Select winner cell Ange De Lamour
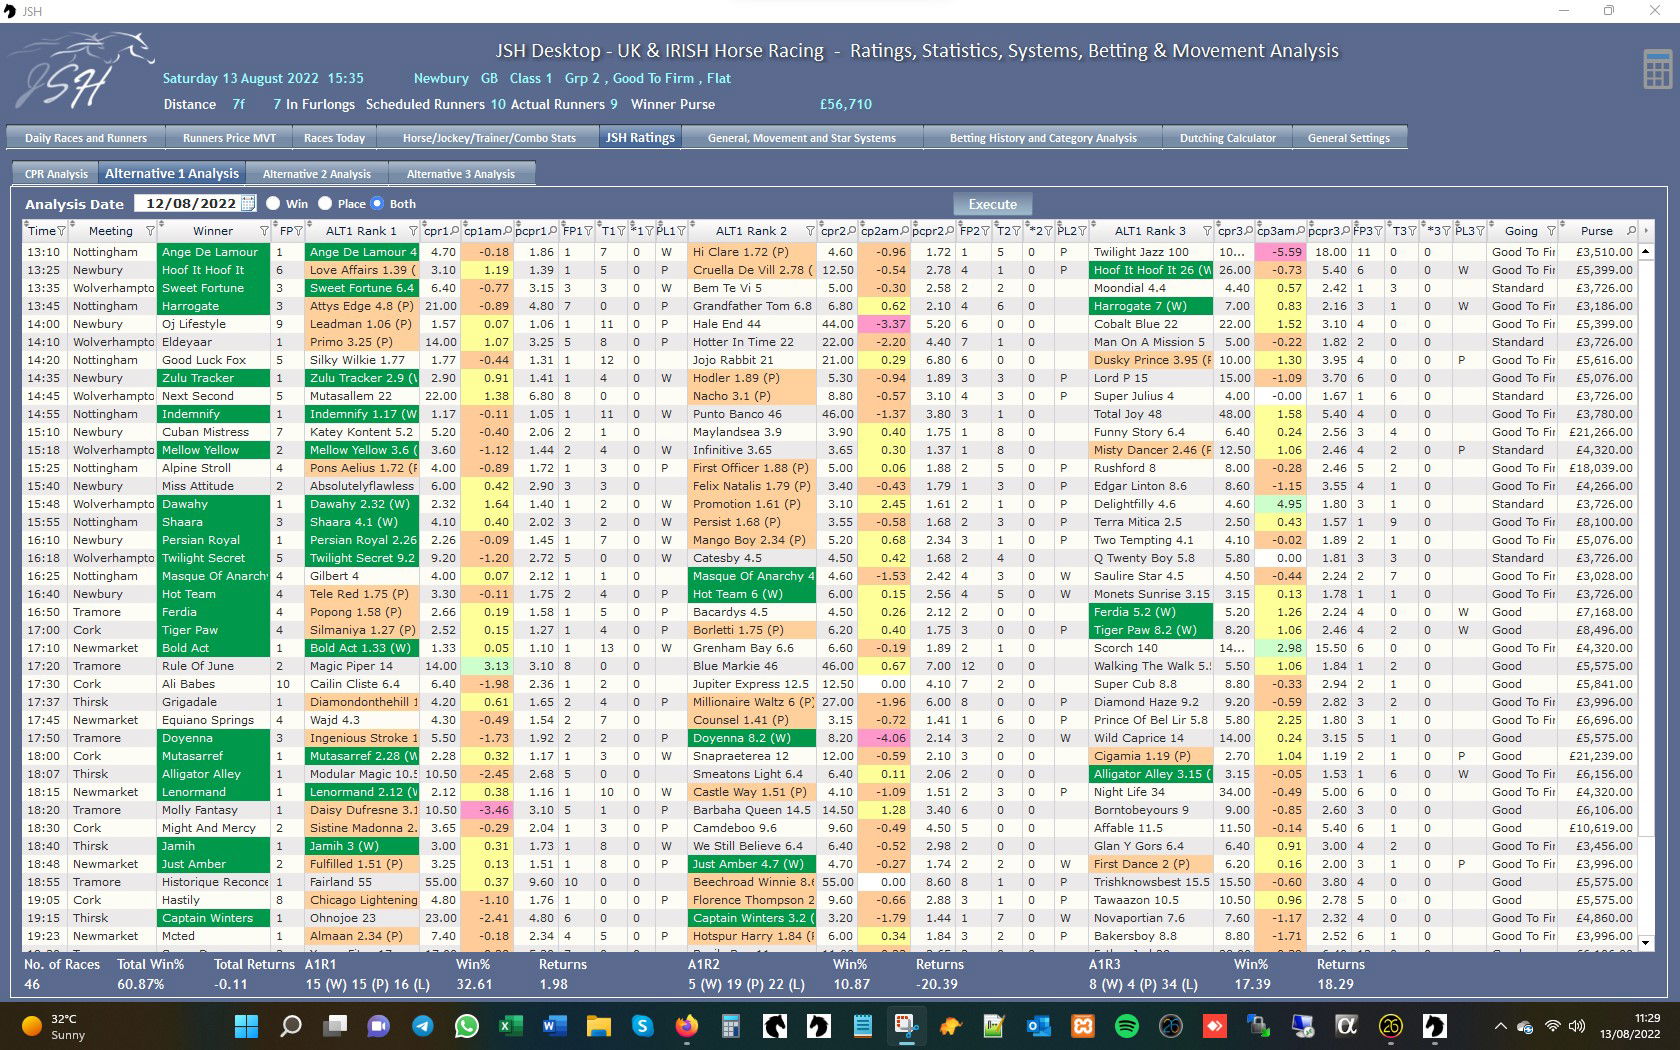The image size is (1680, 1050). 213,252
